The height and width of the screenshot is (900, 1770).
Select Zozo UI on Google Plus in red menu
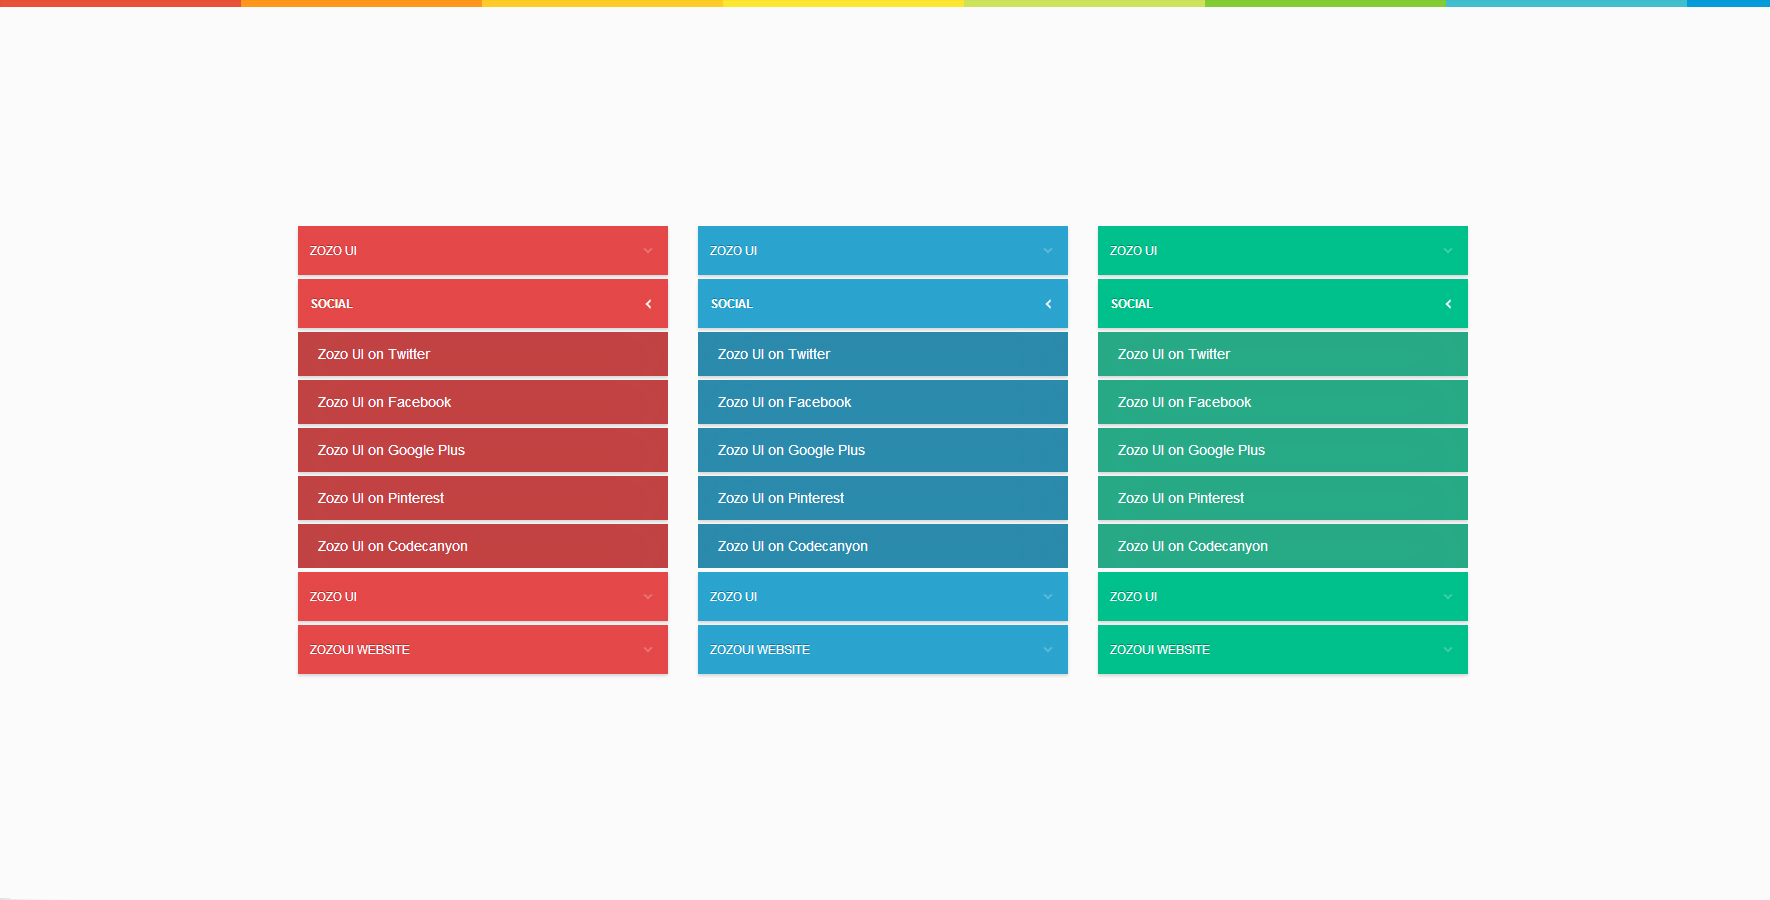click(x=483, y=450)
